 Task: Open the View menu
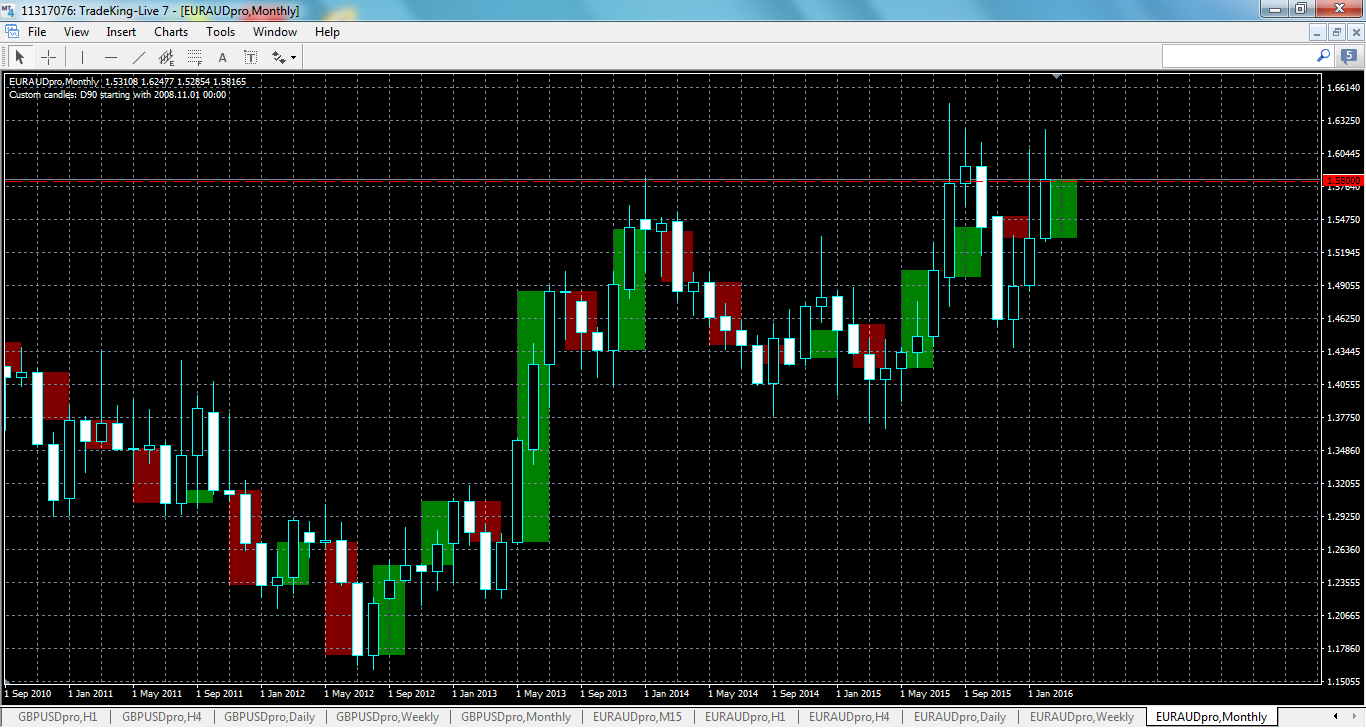pos(76,32)
